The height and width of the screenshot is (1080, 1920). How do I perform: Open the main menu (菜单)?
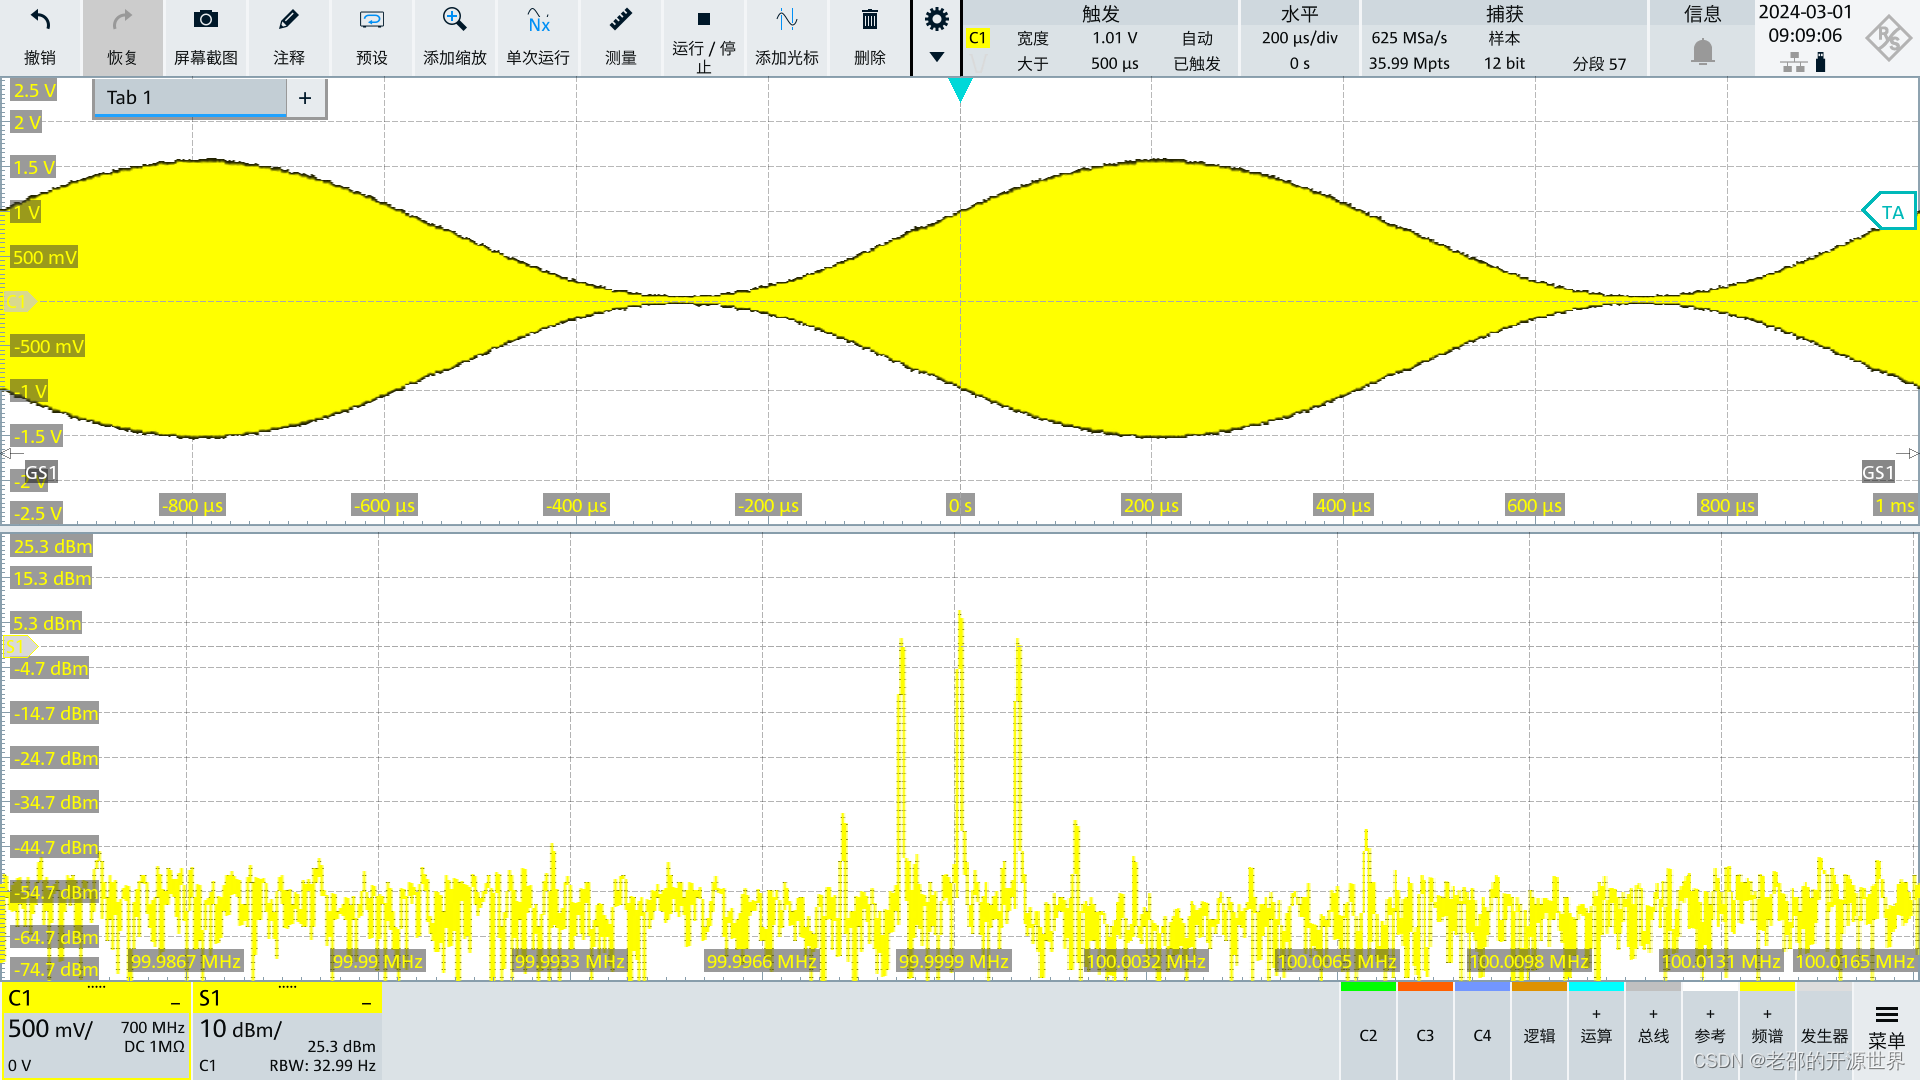point(1886,1028)
